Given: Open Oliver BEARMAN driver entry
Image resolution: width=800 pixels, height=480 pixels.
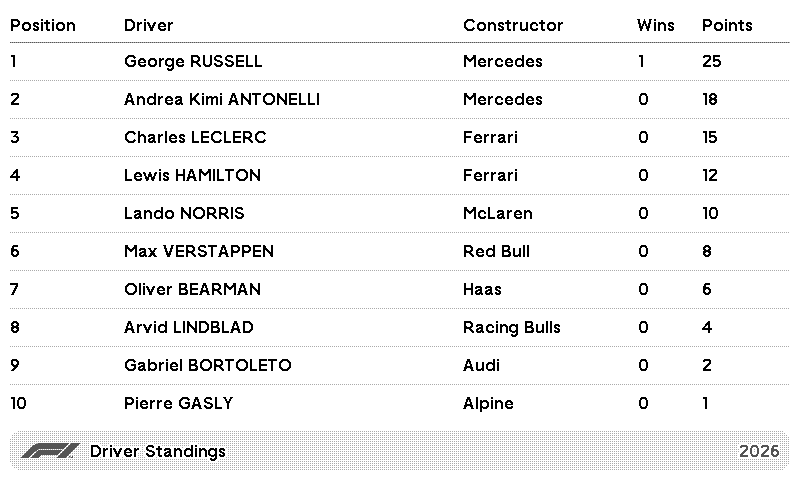Looking at the screenshot, I should tap(192, 289).
